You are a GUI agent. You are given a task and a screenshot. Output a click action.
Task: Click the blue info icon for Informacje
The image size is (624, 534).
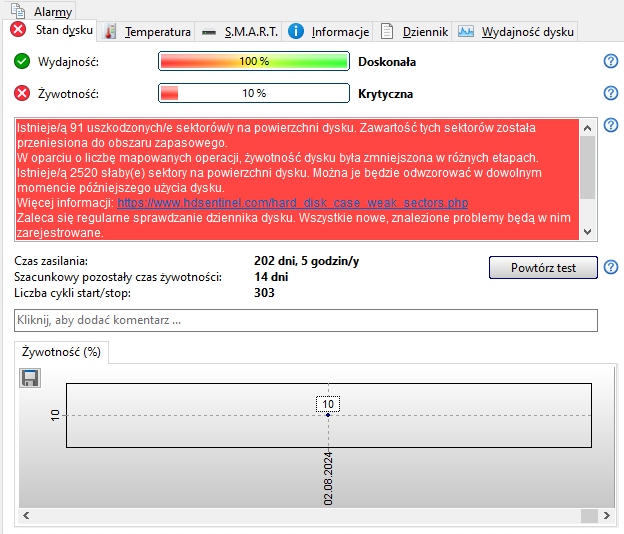296,31
